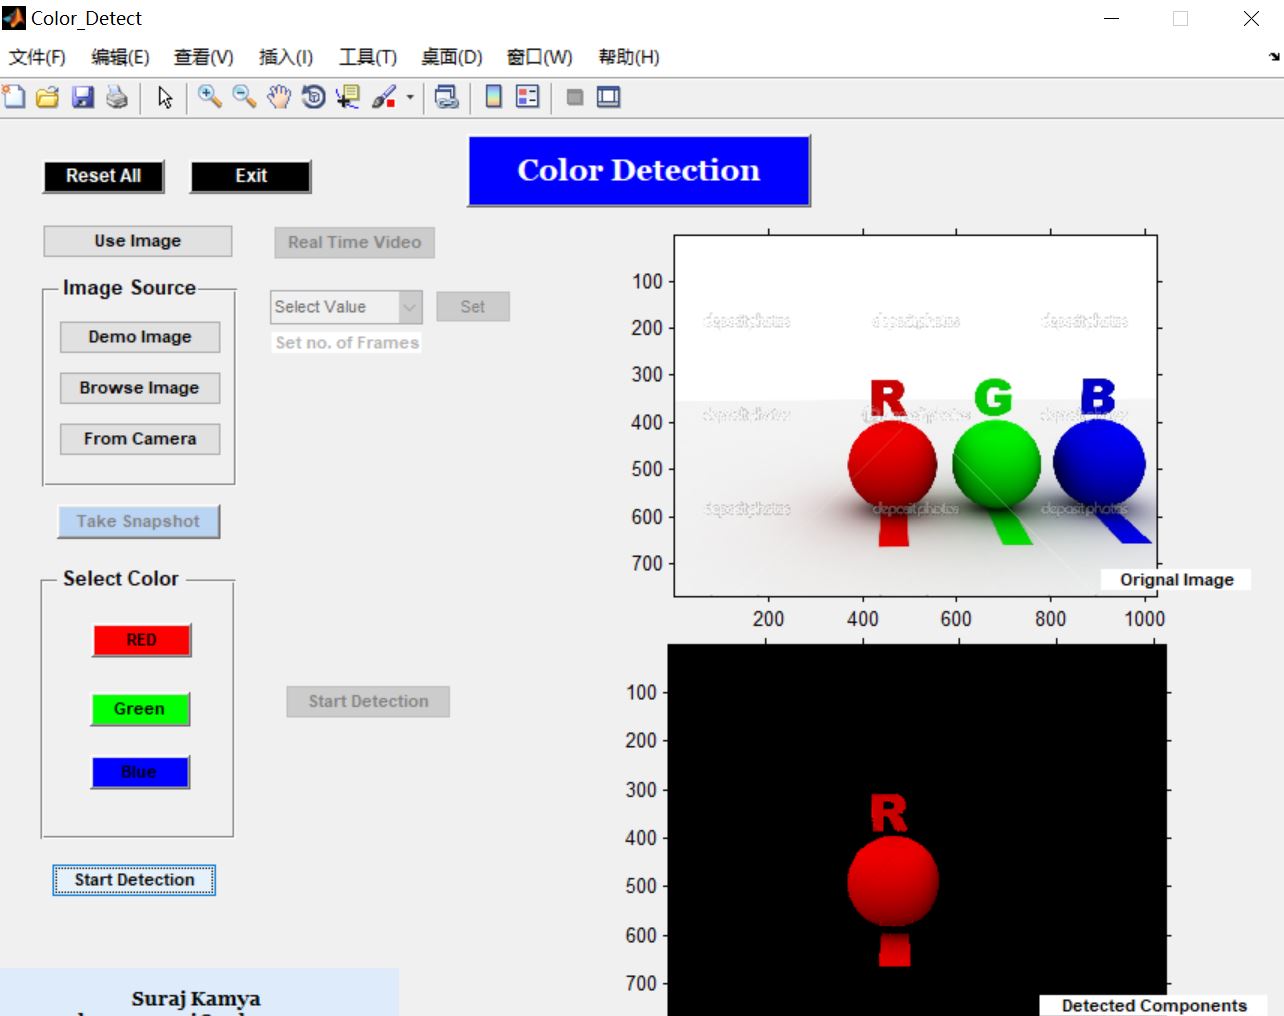Click the Reset All button

click(x=103, y=176)
